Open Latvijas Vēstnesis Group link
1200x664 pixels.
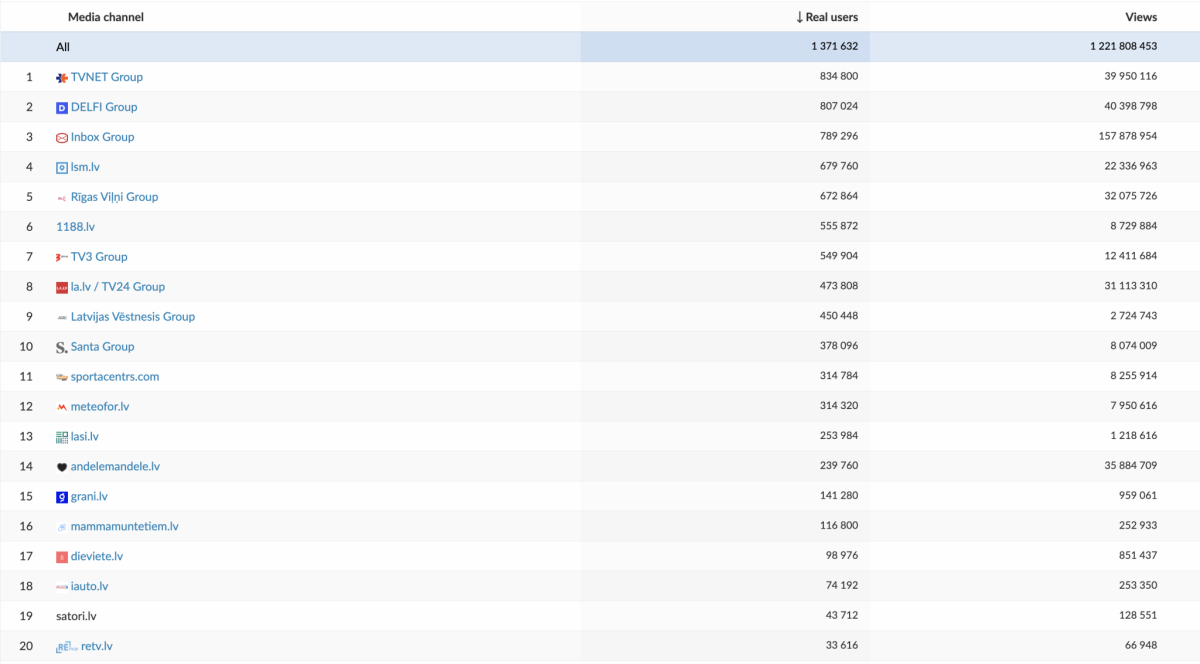132,317
